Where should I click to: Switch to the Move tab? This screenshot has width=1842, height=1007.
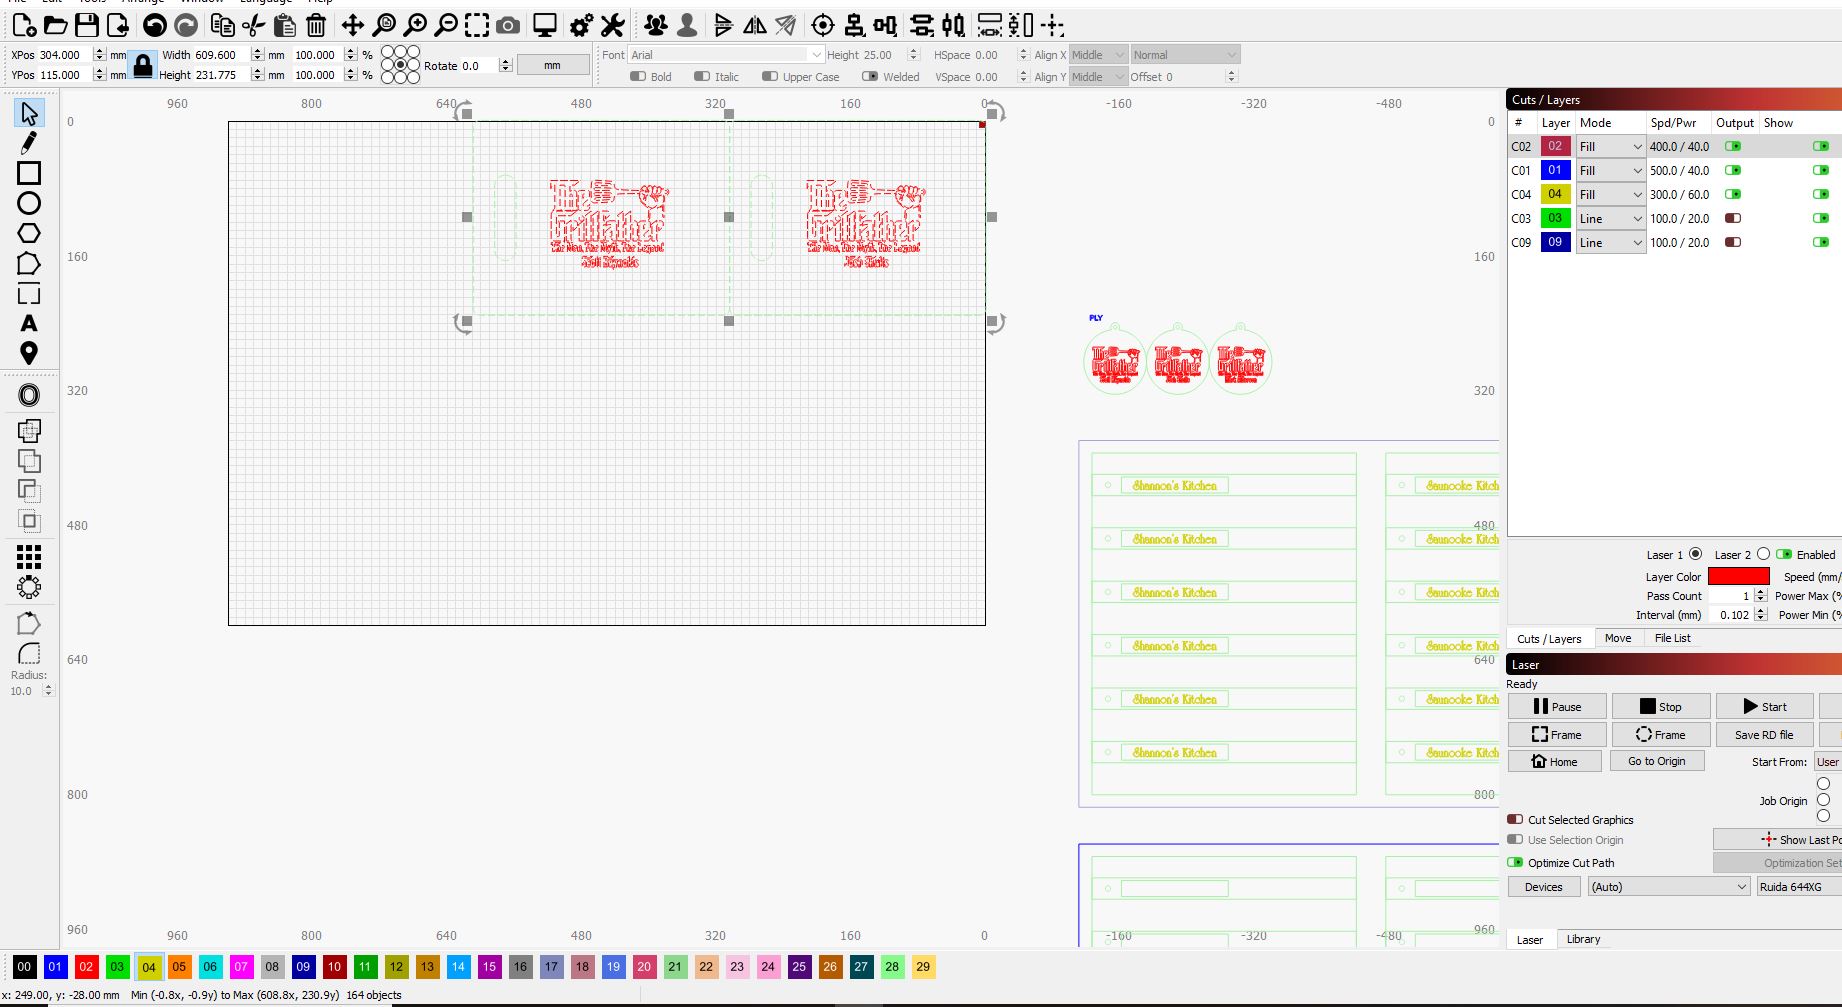click(x=1617, y=638)
